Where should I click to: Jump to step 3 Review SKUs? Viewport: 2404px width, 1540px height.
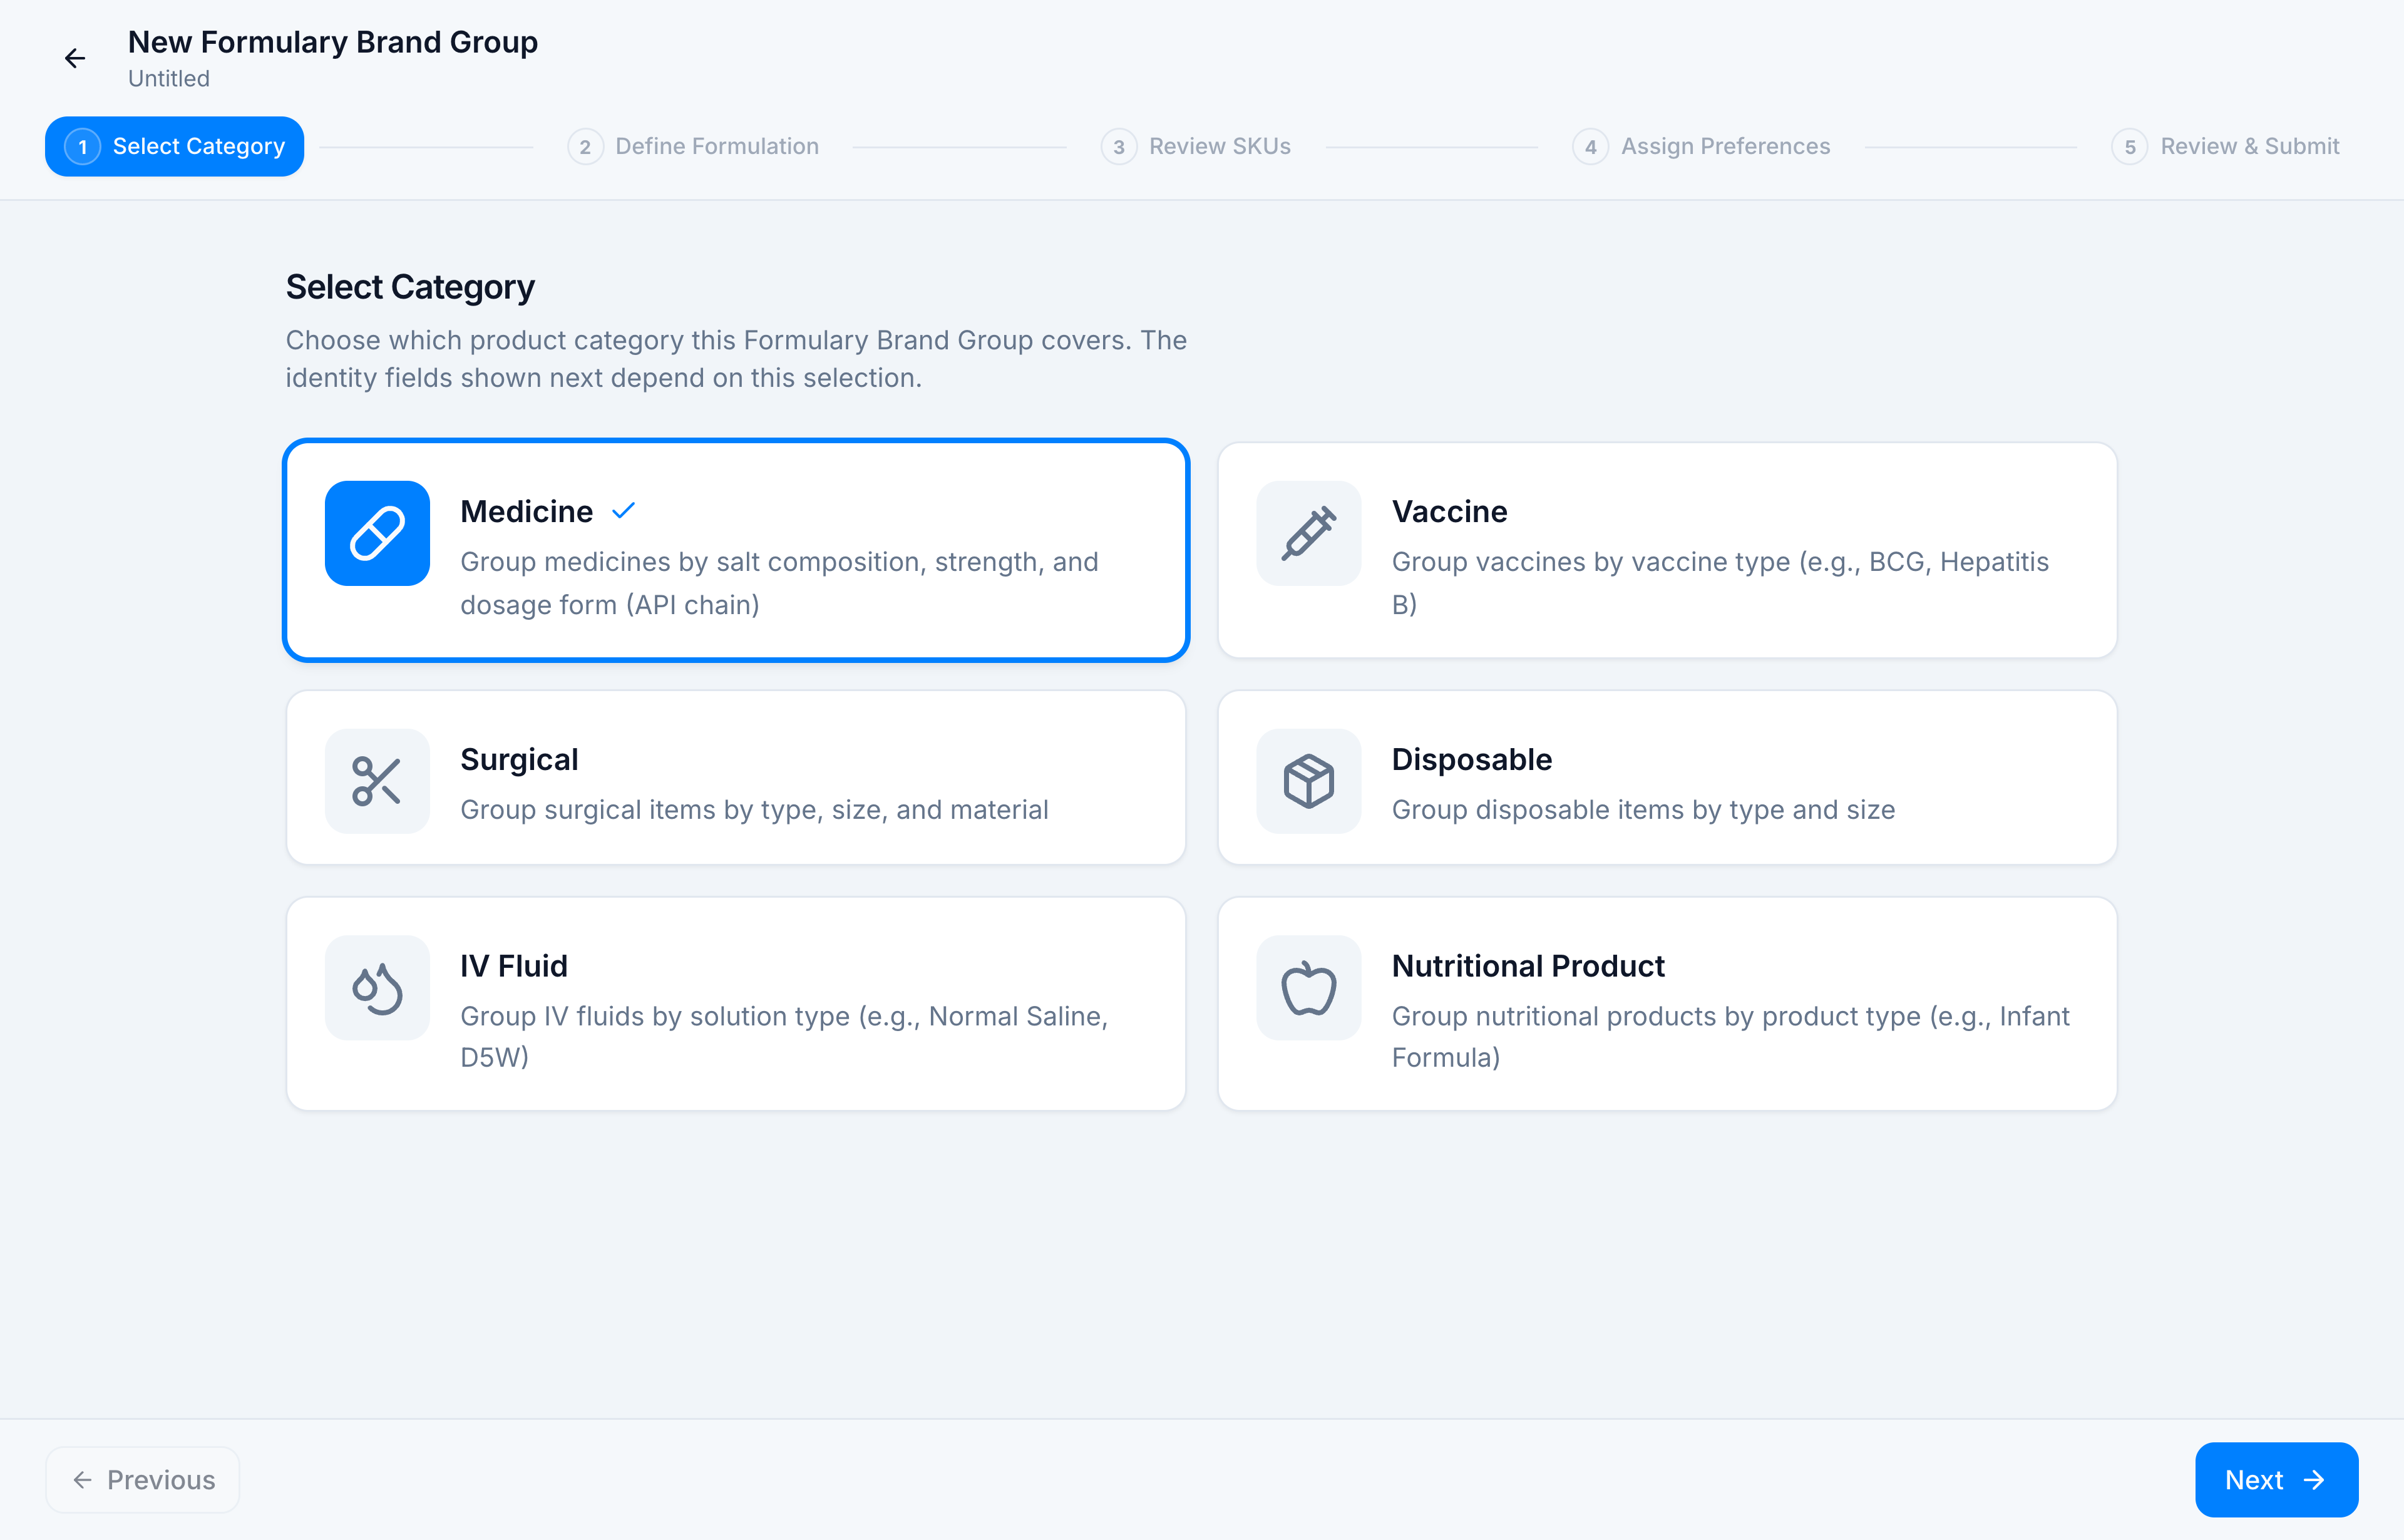point(1196,146)
